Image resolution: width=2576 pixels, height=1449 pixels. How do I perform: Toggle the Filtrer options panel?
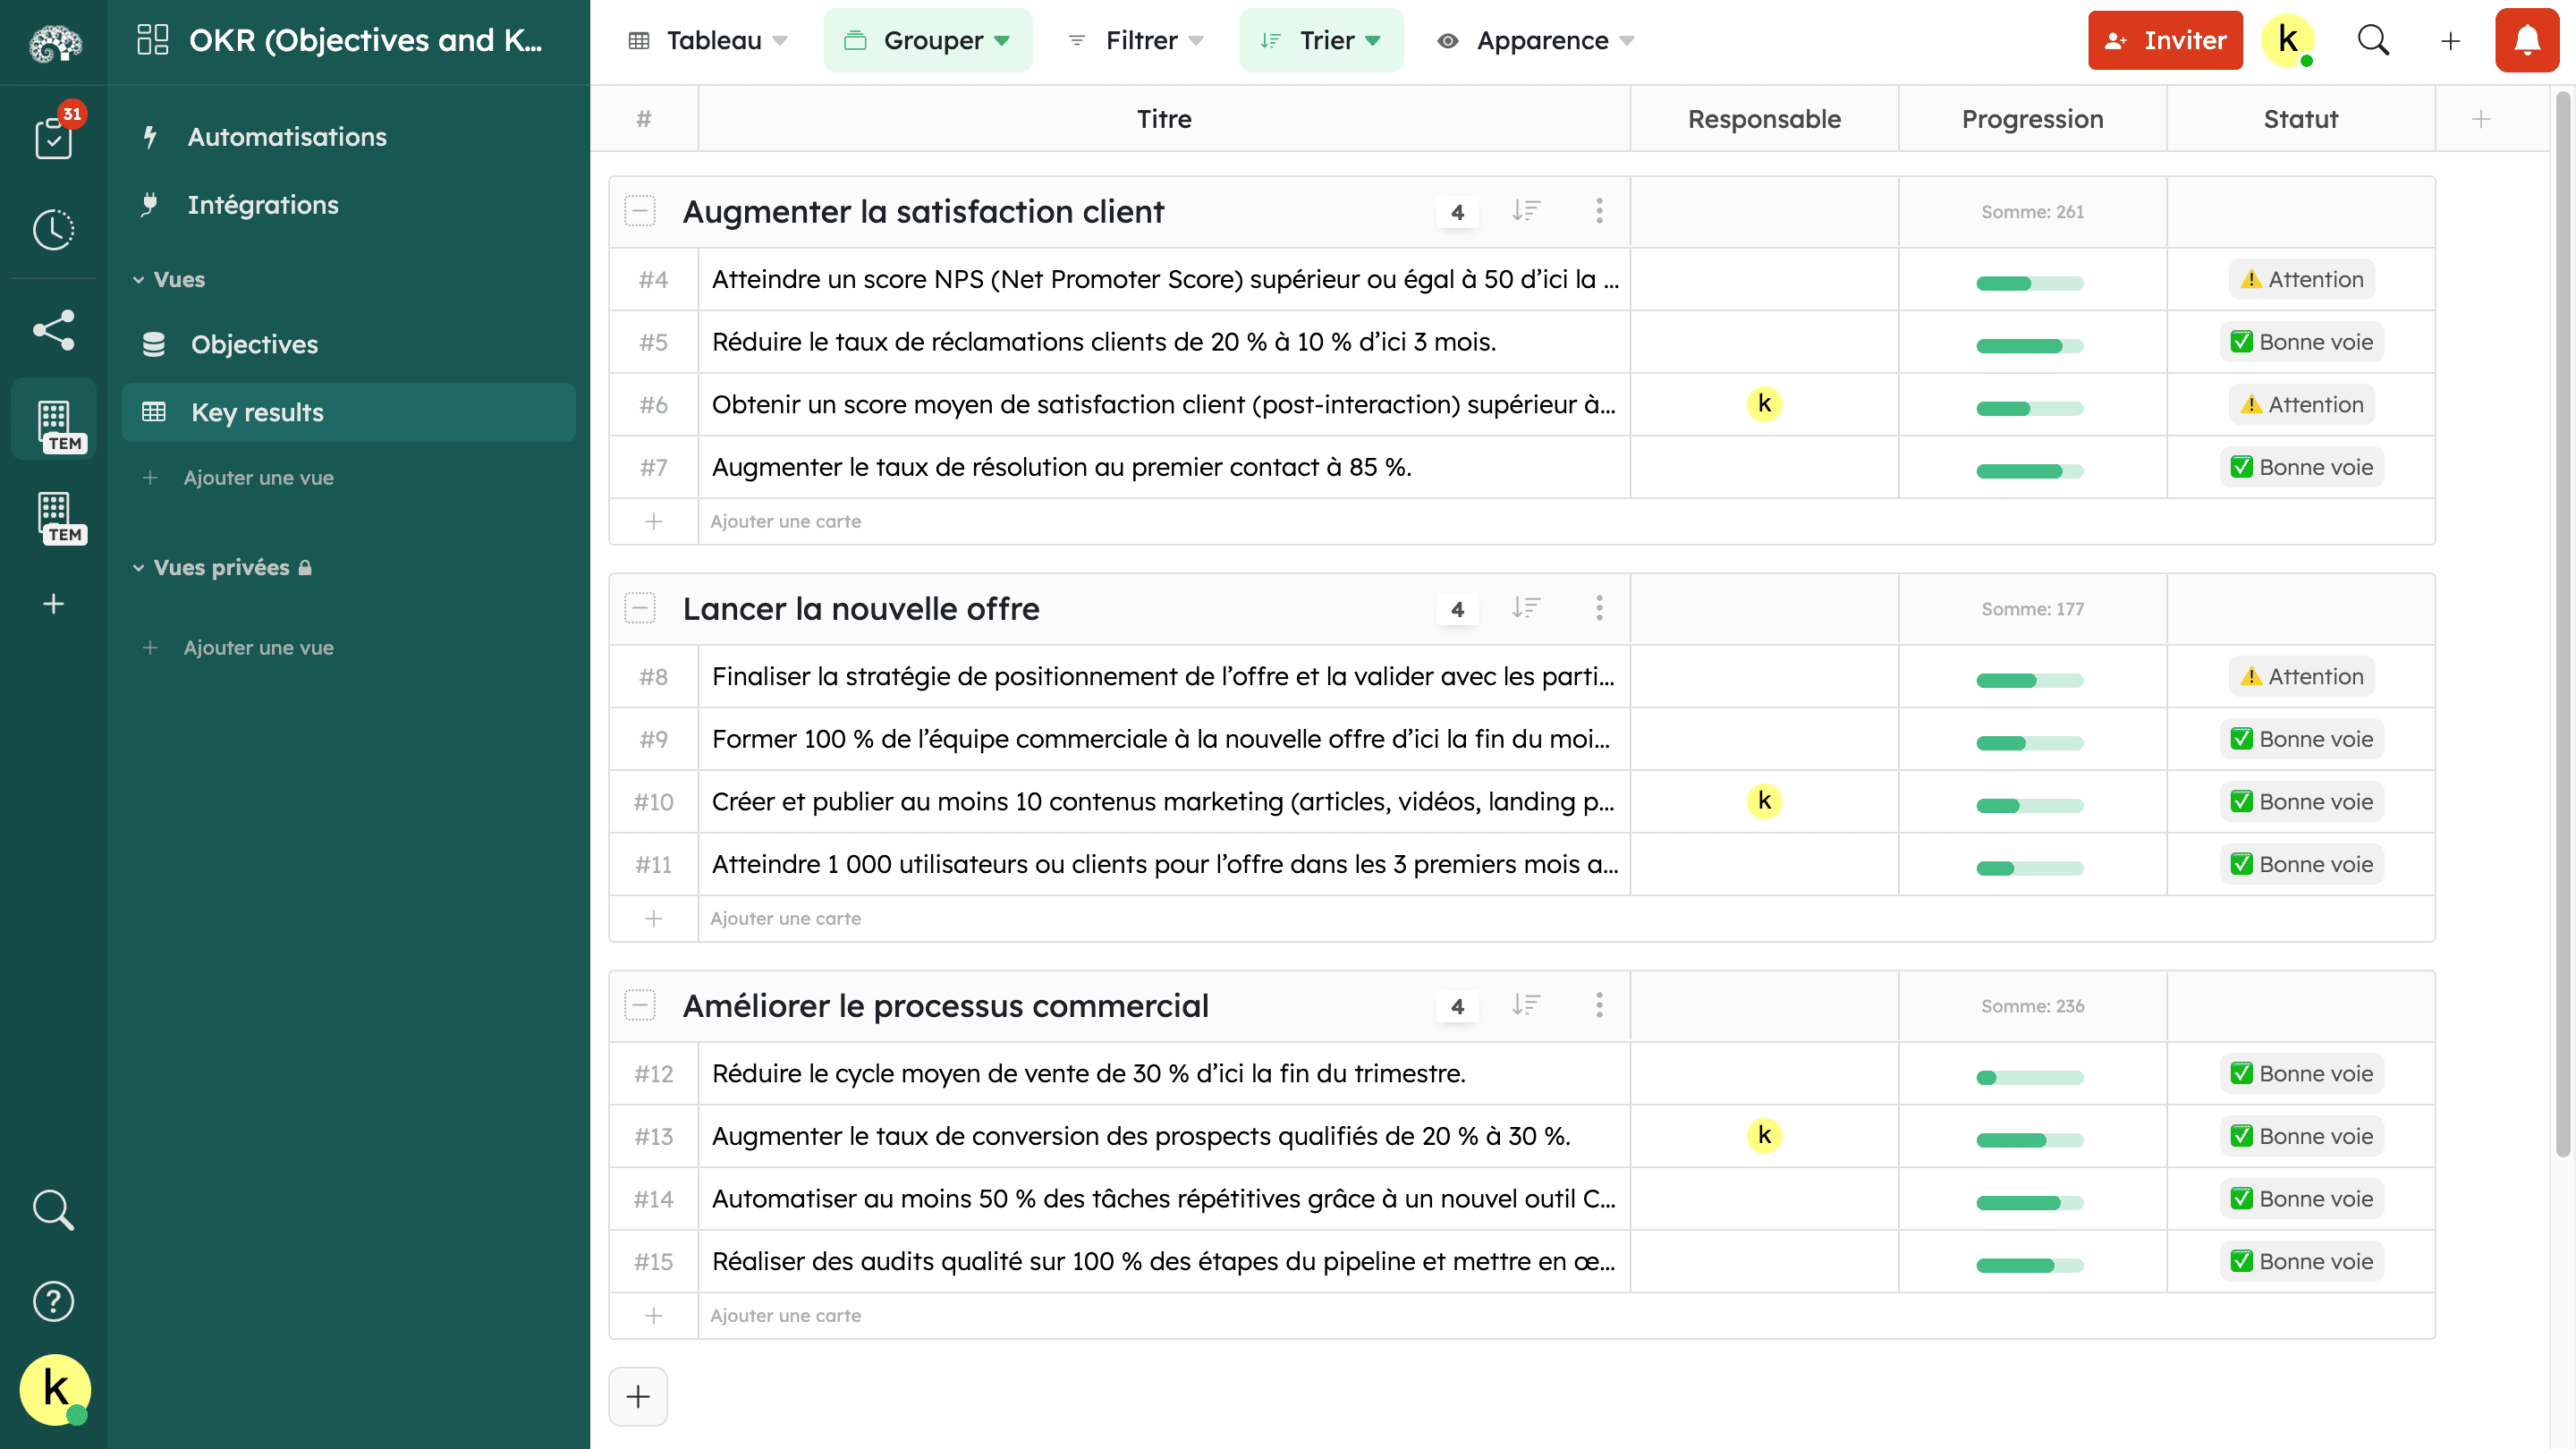[x=1136, y=39]
